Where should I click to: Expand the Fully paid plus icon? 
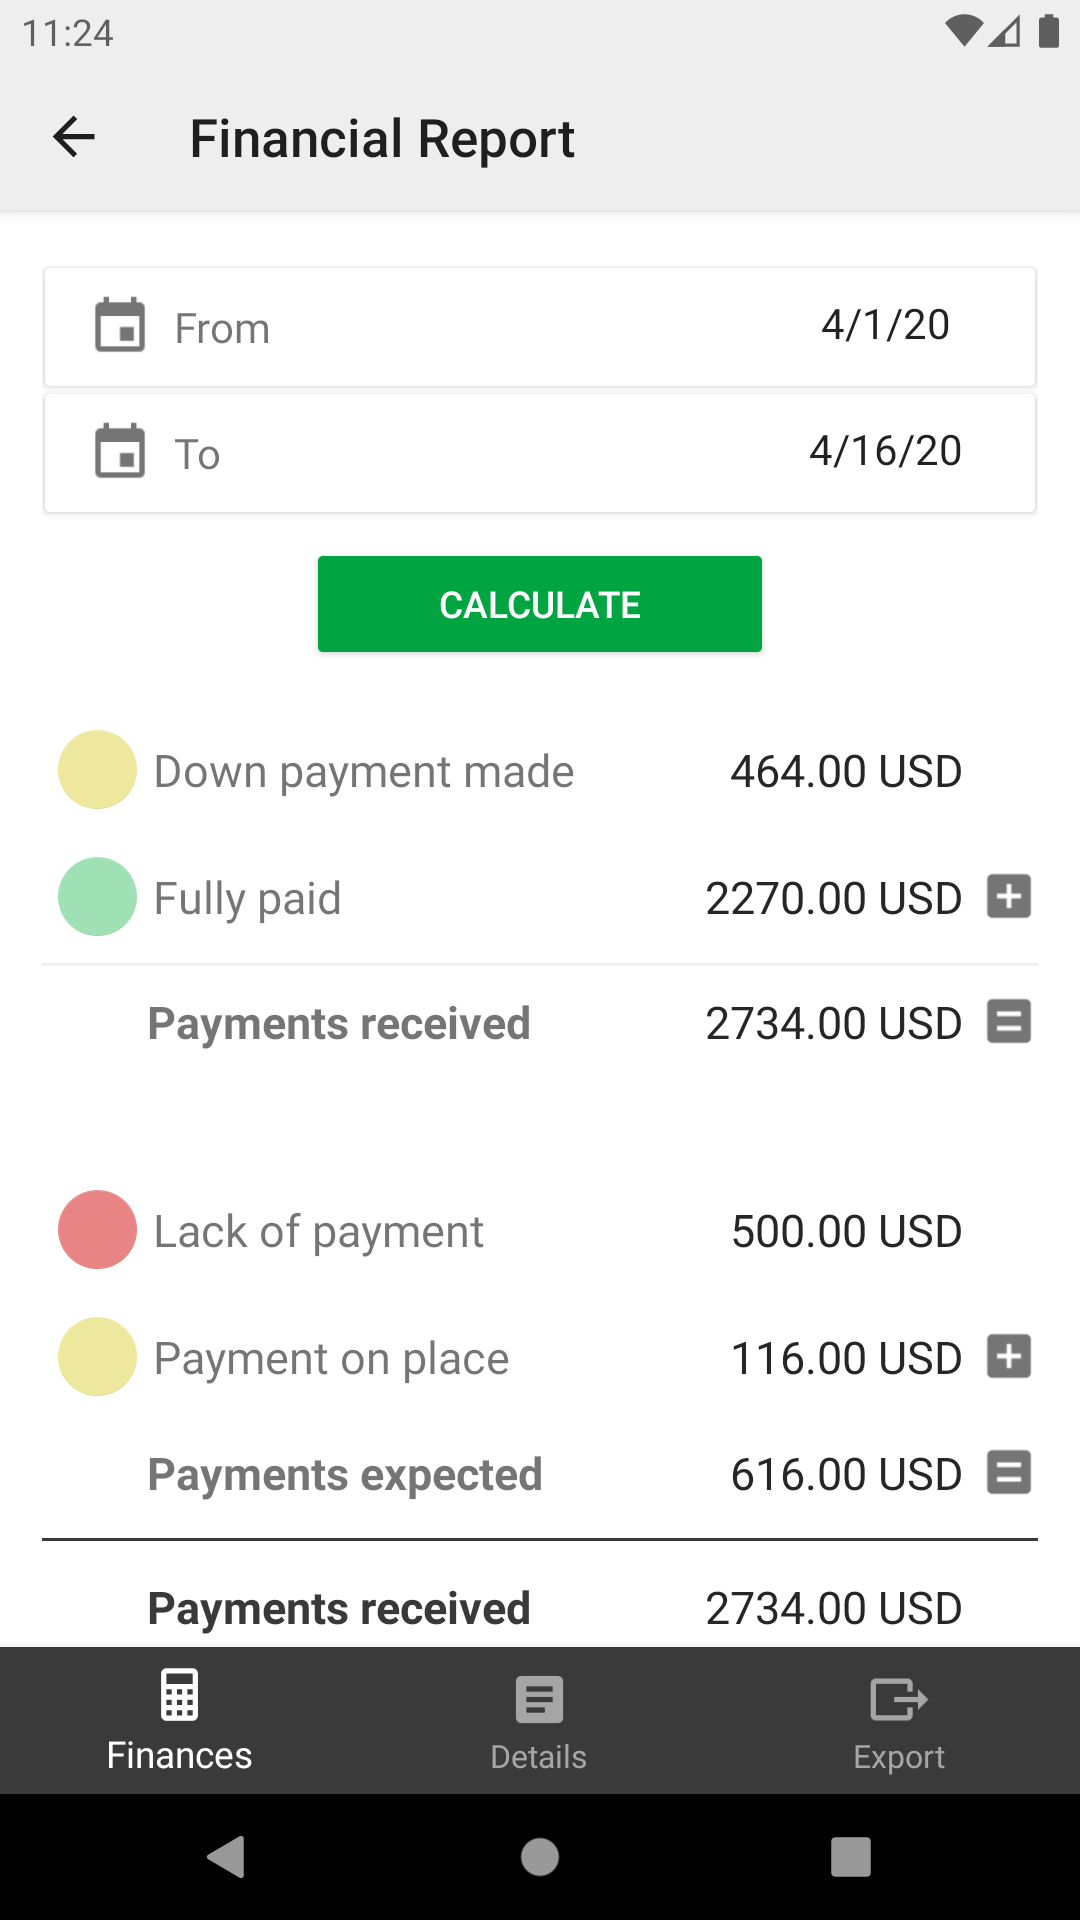1009,896
